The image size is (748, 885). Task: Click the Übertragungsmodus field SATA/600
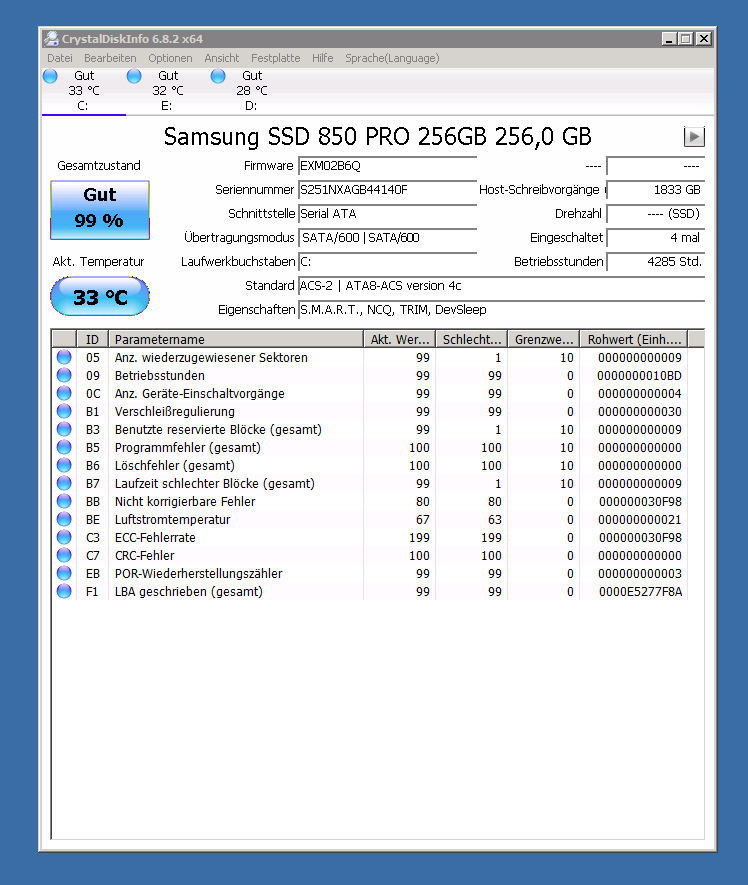[x=387, y=238]
